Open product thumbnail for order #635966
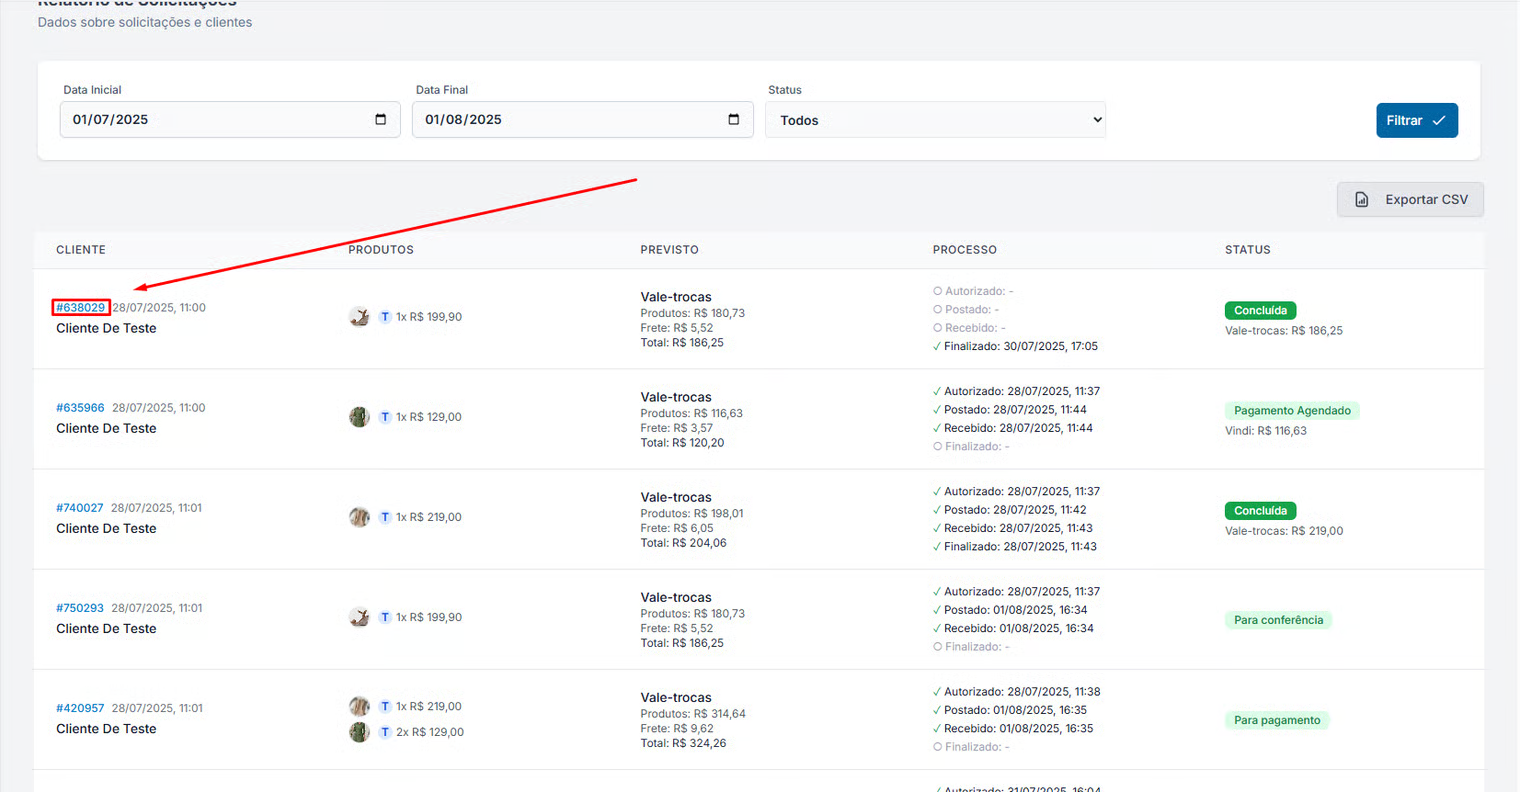This screenshot has height=792, width=1520. click(359, 417)
